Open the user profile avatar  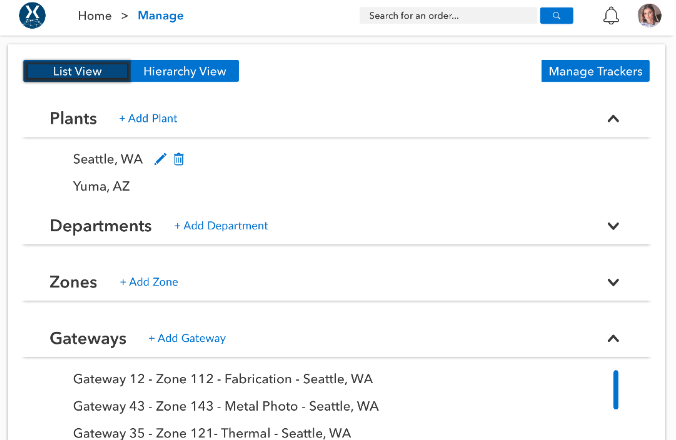pyautogui.click(x=649, y=16)
